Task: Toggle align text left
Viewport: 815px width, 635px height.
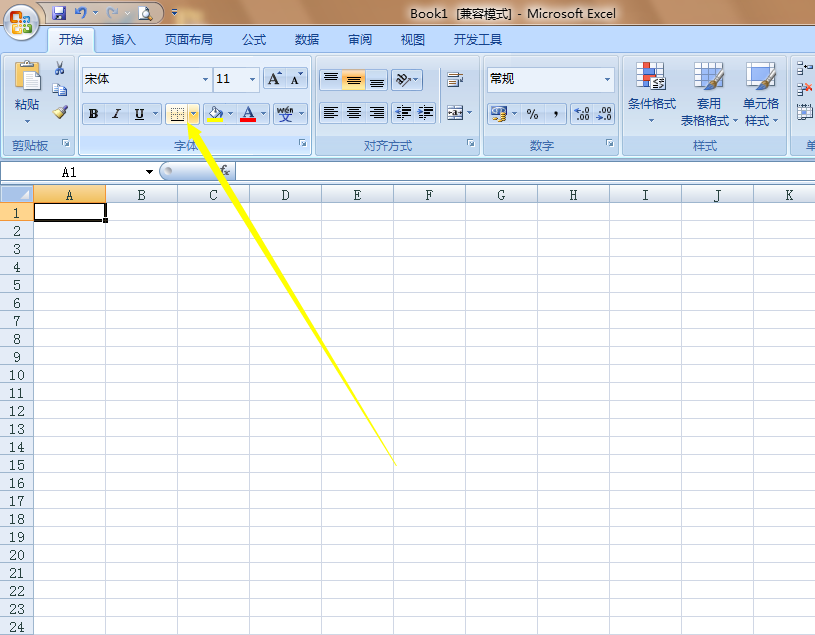Action: click(331, 113)
